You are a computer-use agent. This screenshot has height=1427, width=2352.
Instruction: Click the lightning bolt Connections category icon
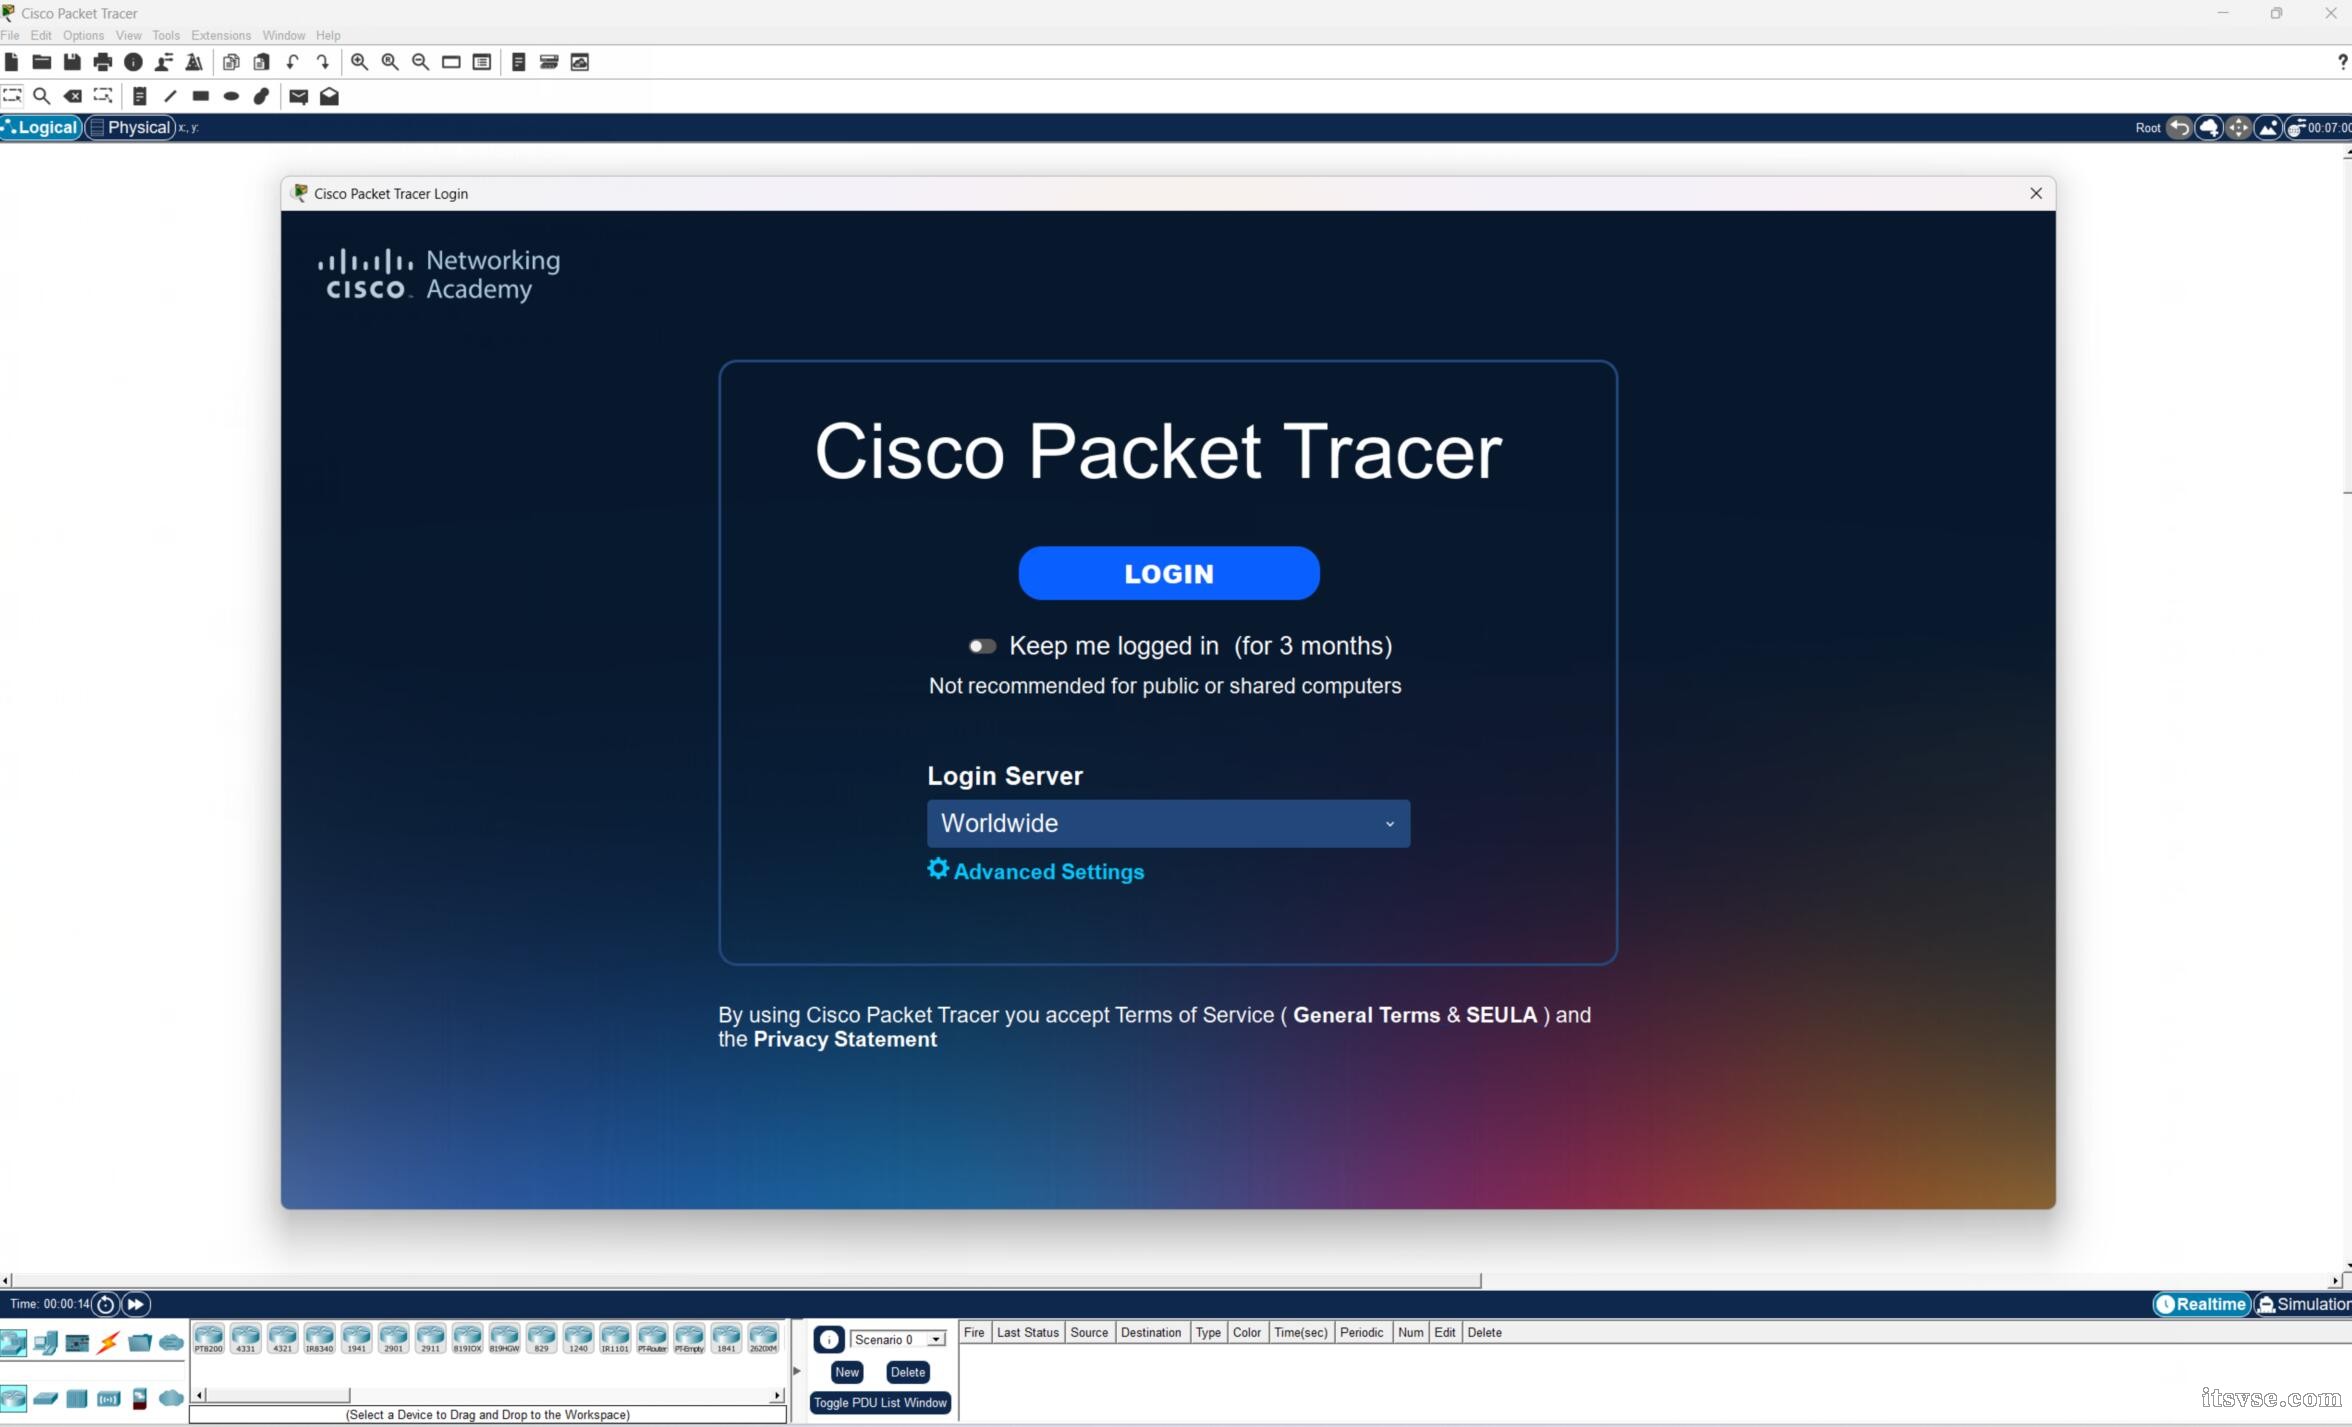108,1342
